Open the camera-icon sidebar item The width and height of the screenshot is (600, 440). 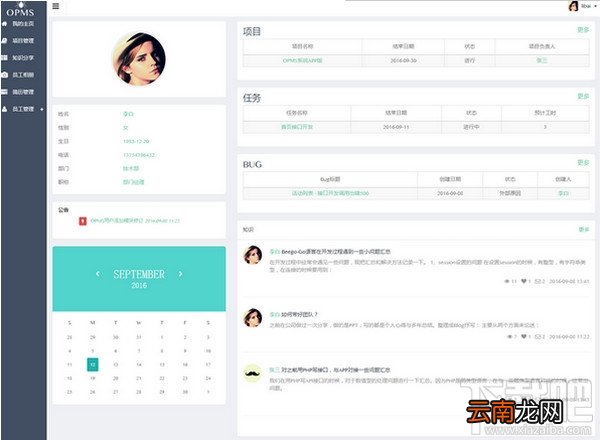[x=23, y=75]
